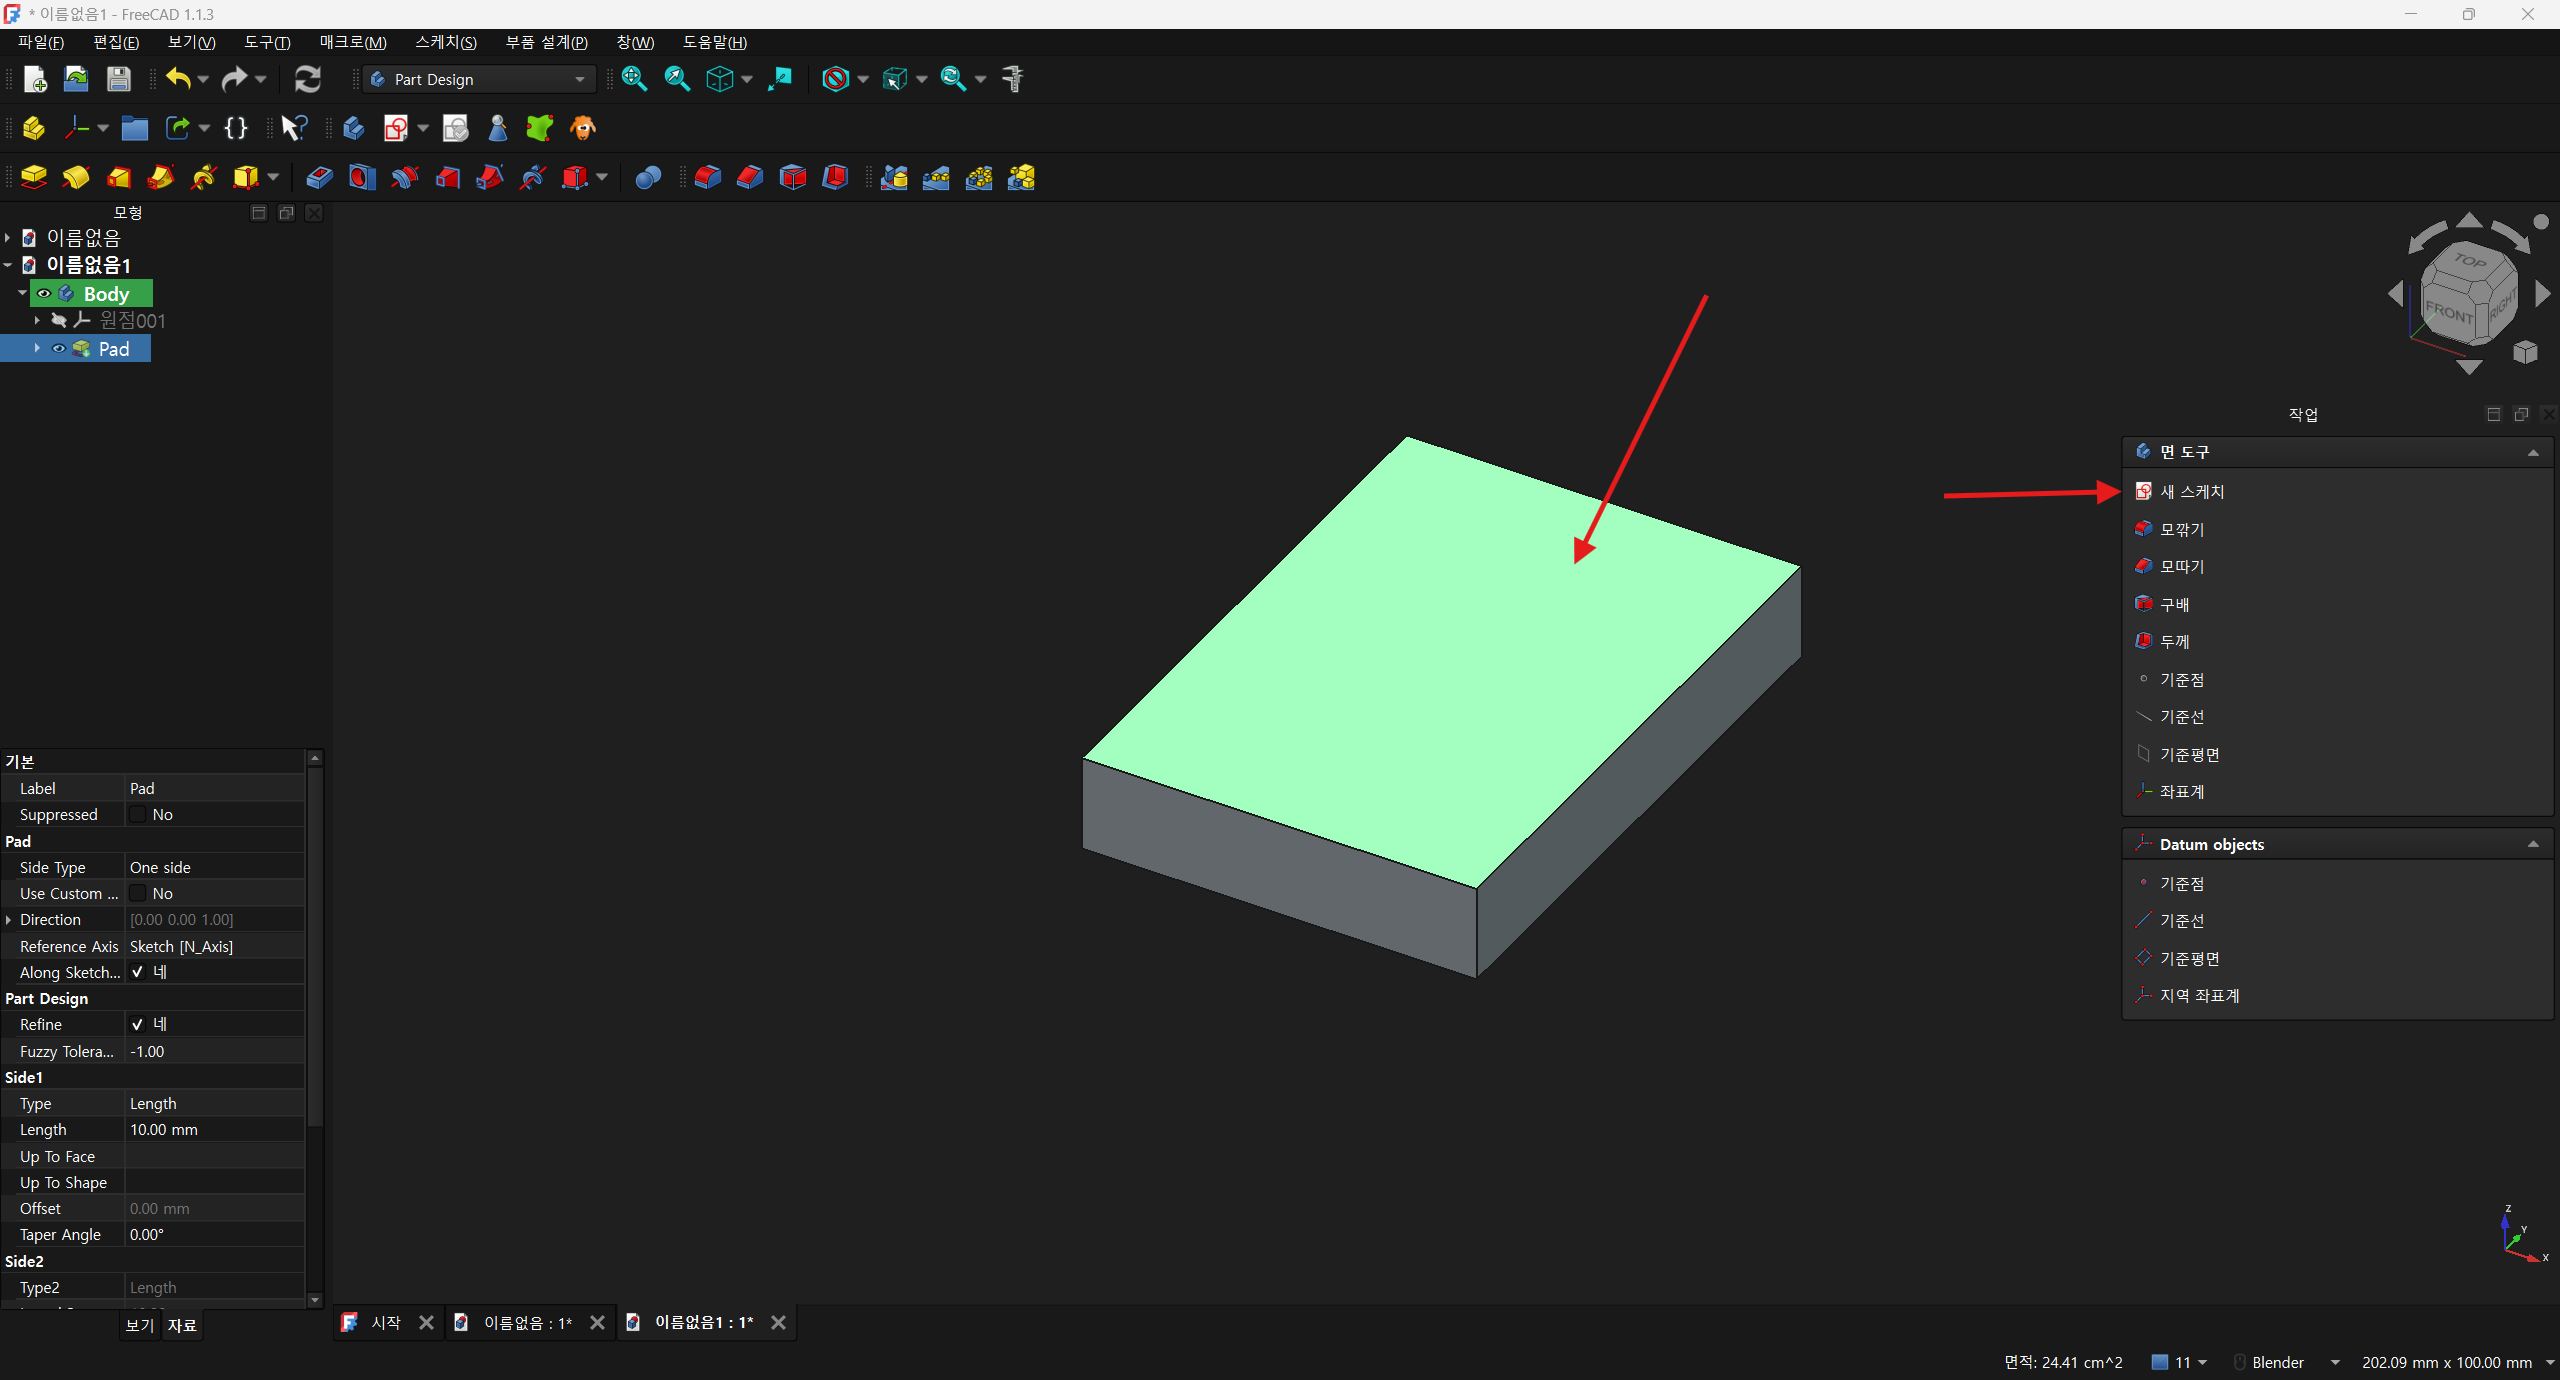The image size is (2560, 1380).
Task: Select the Additive loft tool icon
Action: (119, 178)
